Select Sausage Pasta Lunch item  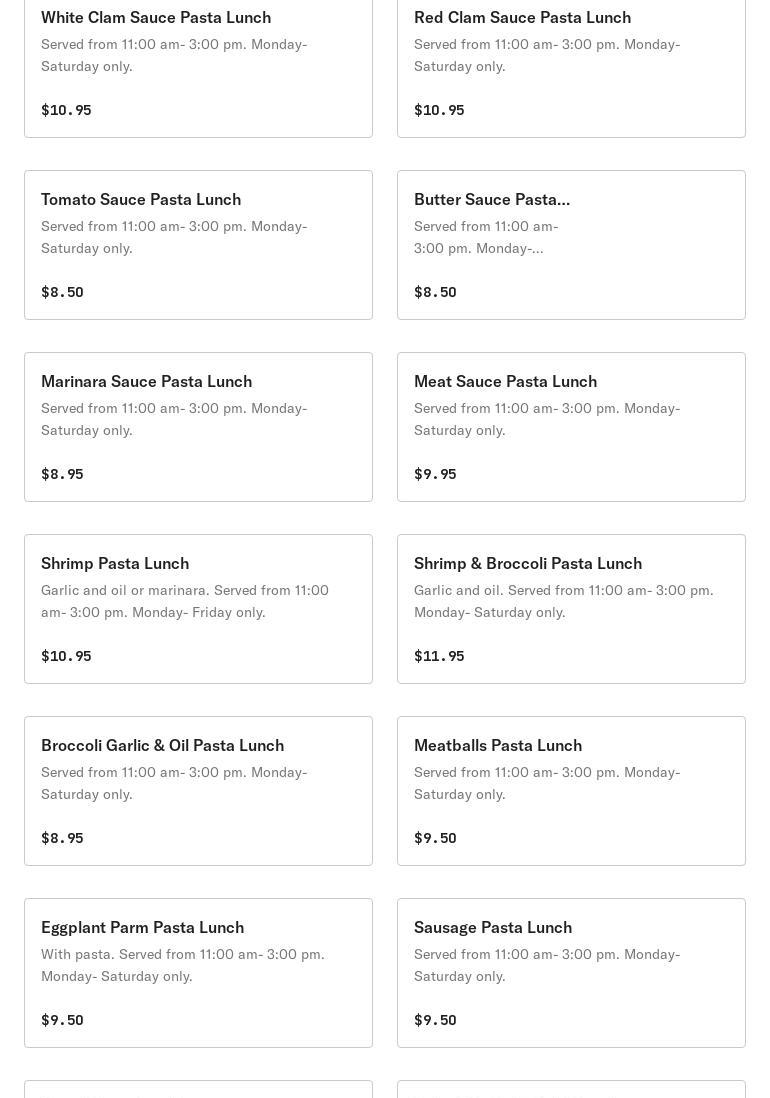coord(571,973)
